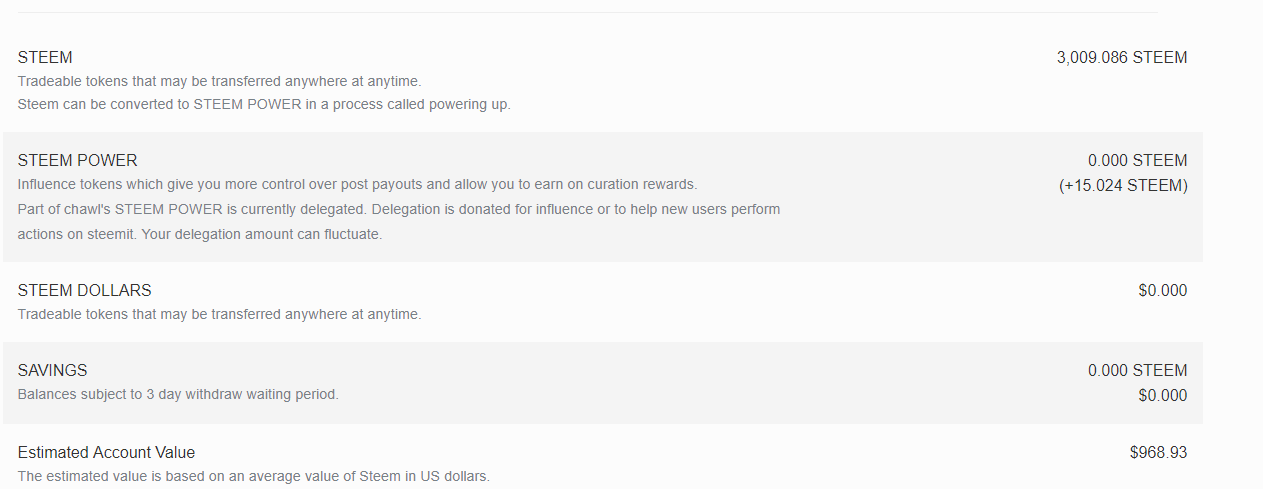This screenshot has height=489, width=1263.
Task: Open the 3,009.086 STEEM balance dropdown
Action: (1121, 58)
